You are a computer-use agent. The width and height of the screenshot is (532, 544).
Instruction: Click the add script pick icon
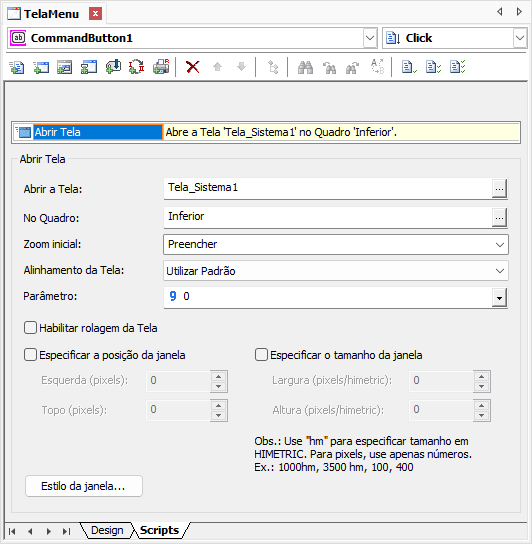click(17, 67)
